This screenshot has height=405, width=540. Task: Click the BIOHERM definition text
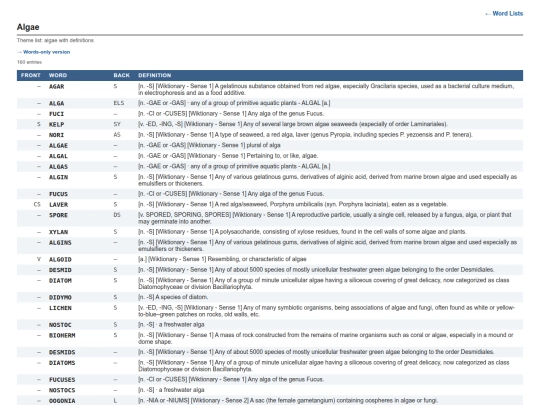coord(325,339)
